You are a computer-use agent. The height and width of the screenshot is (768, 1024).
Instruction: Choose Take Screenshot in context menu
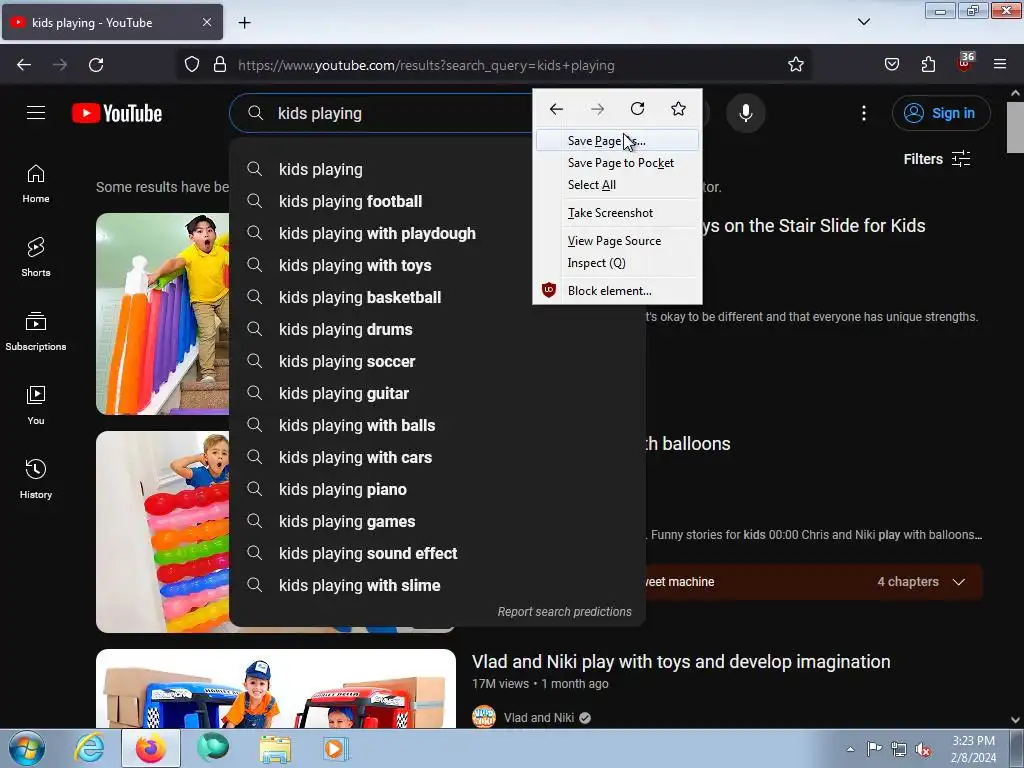617,213
